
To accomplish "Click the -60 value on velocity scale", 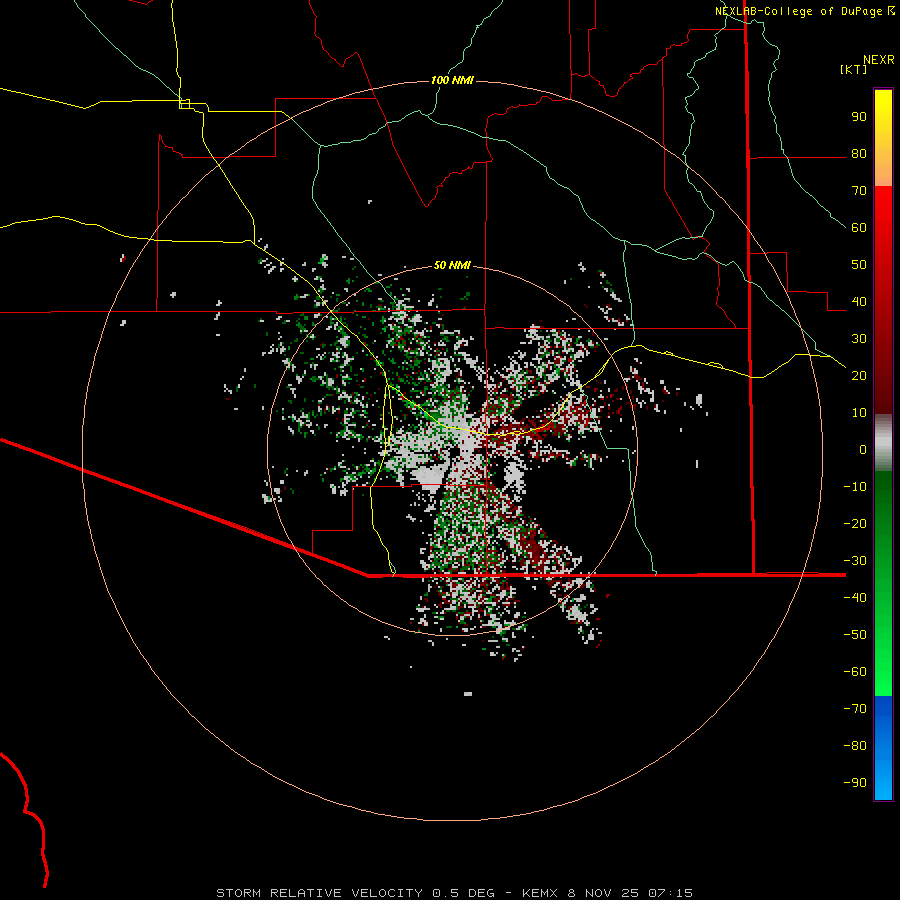I will pyautogui.click(x=855, y=672).
